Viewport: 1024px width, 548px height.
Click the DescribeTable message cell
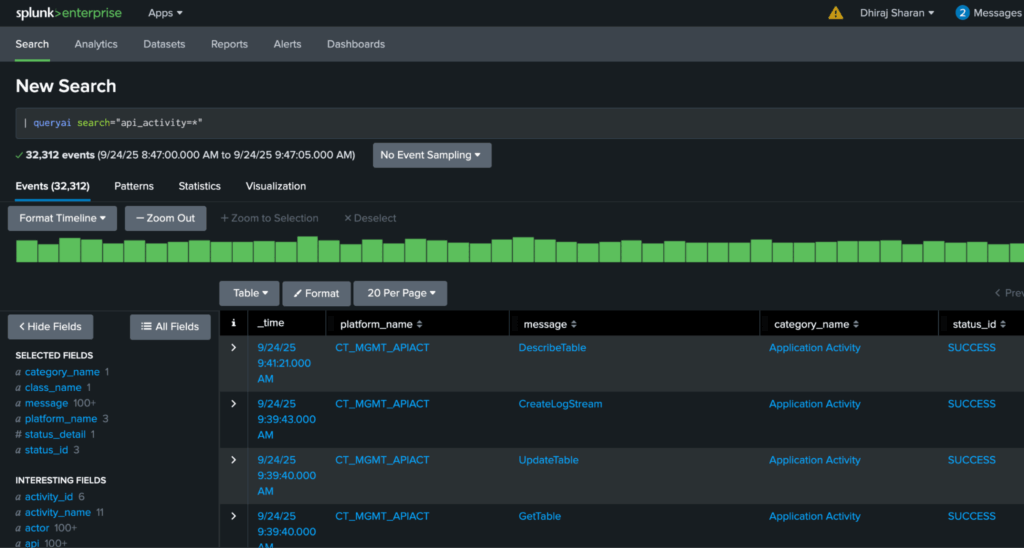(x=552, y=347)
